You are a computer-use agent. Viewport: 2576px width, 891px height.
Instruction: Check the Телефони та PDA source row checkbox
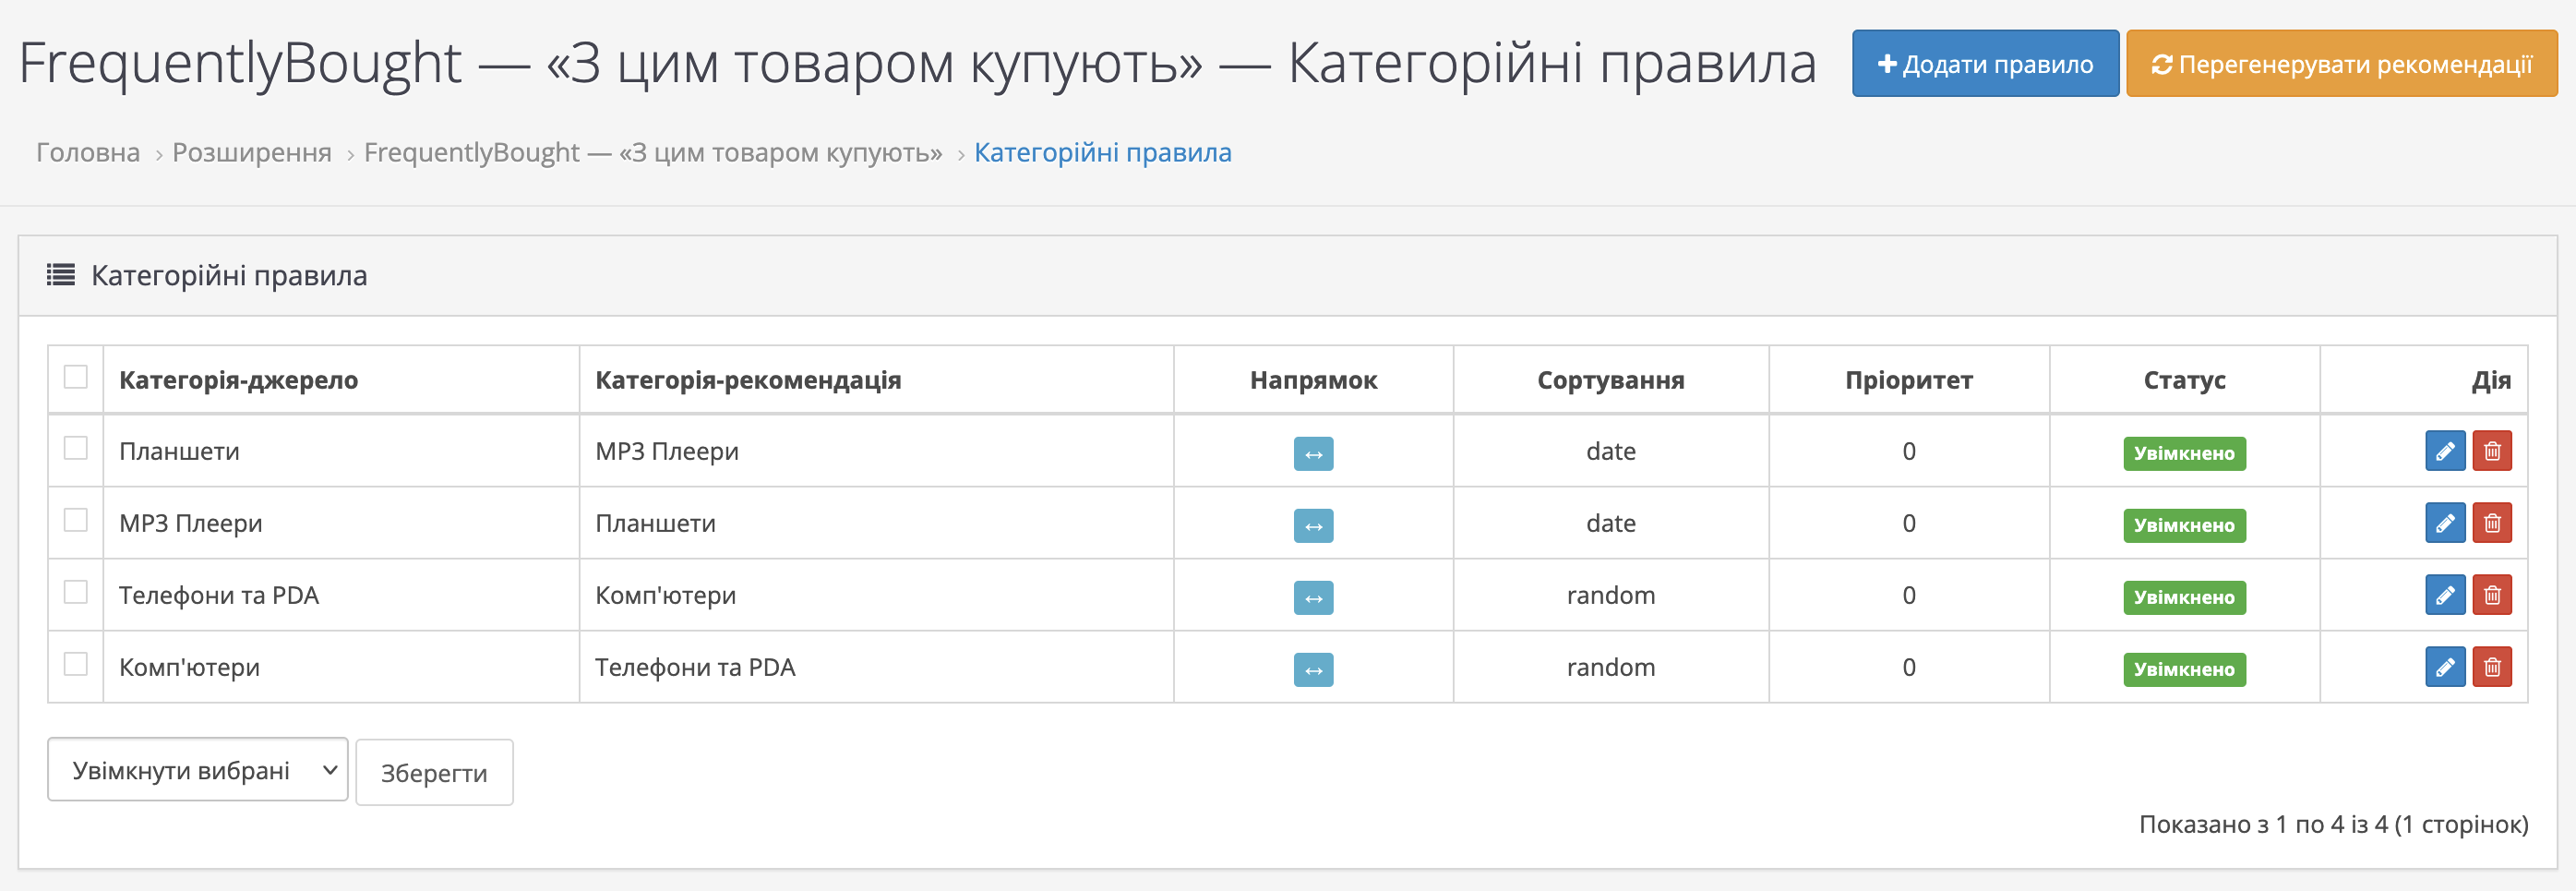(x=76, y=592)
